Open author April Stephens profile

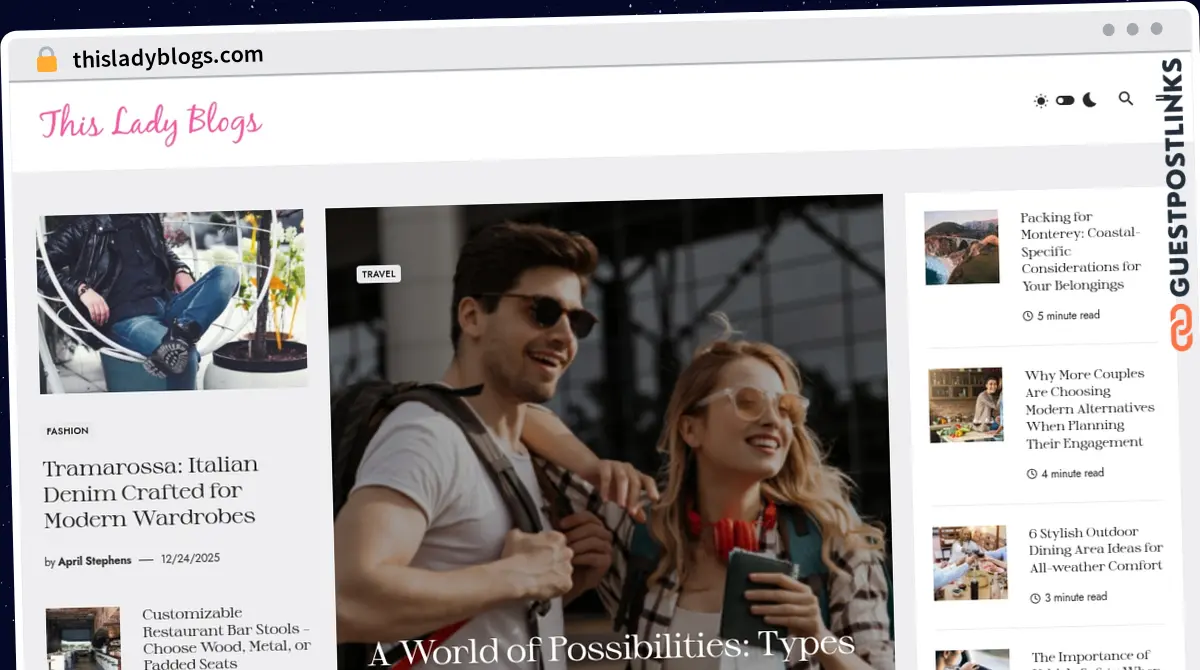coord(94,561)
